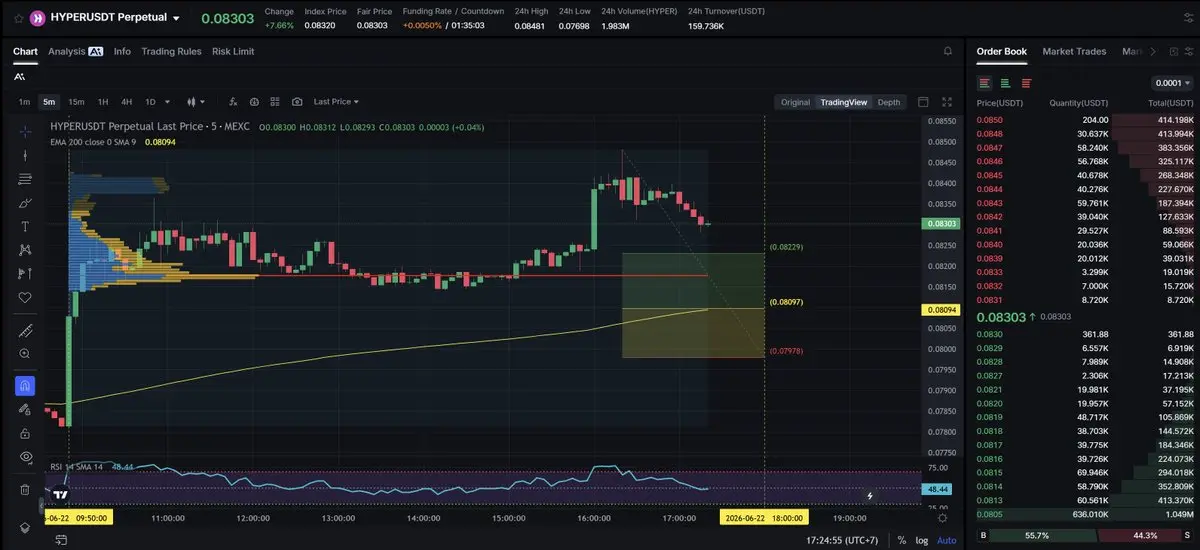Show both buy and sell order book view

pyautogui.click(x=985, y=83)
